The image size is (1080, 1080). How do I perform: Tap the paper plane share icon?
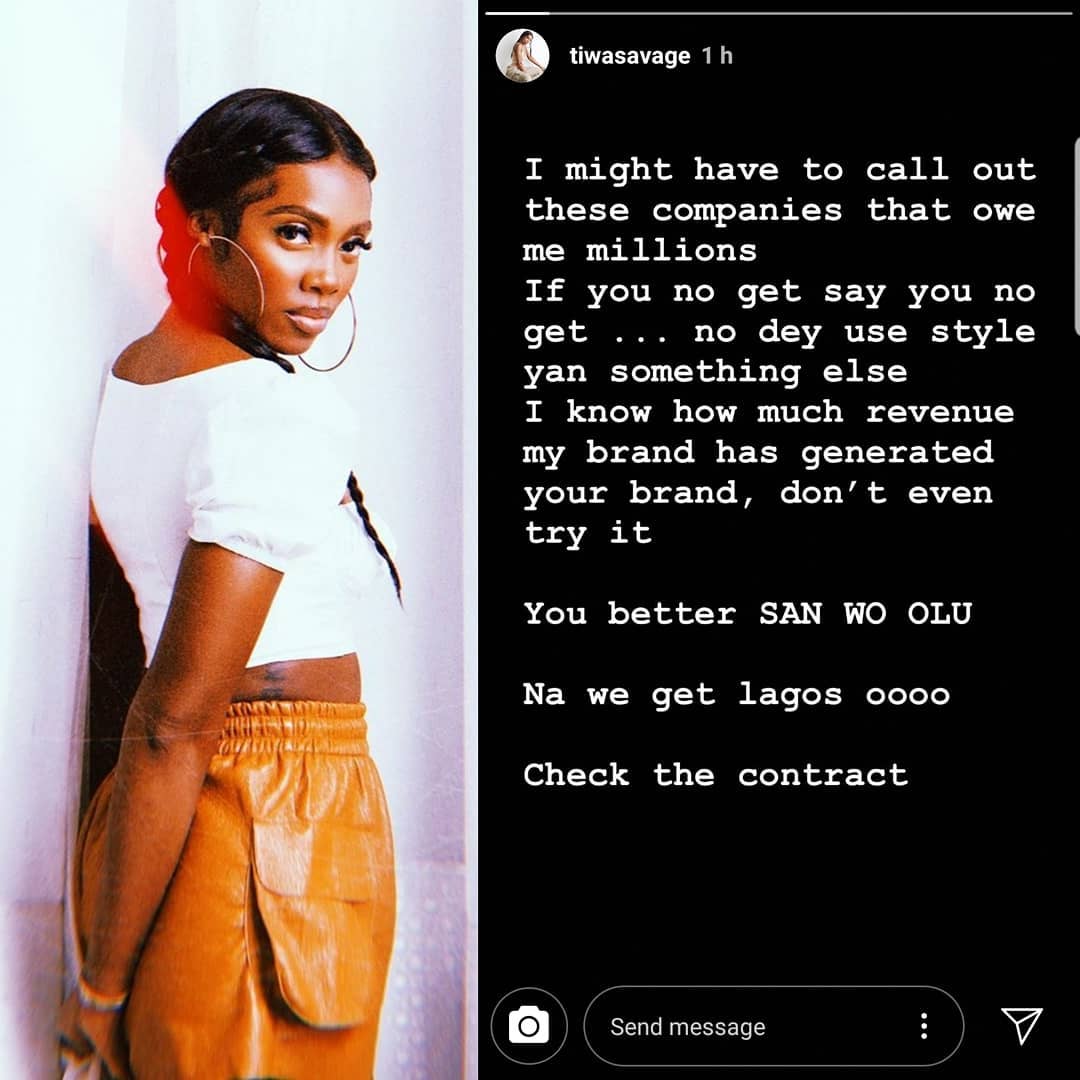[x=1021, y=1026]
